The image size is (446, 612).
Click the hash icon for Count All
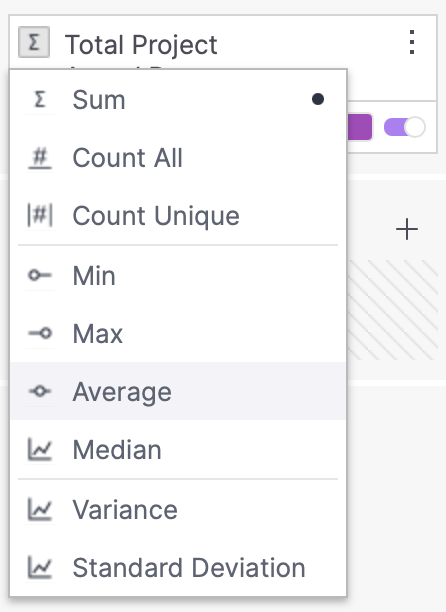[40, 158]
